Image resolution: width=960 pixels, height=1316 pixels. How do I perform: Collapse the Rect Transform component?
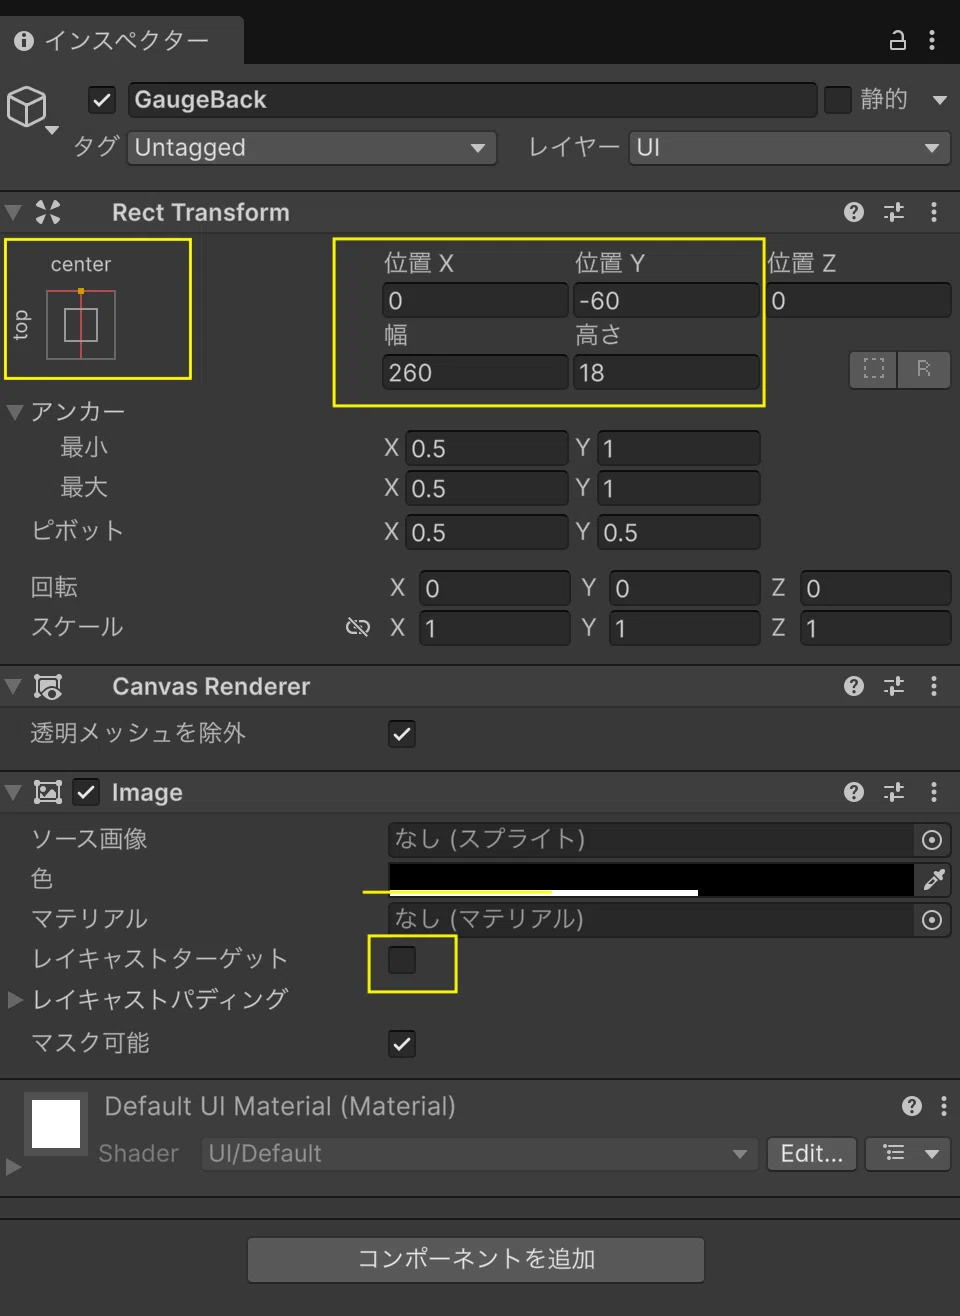13,212
